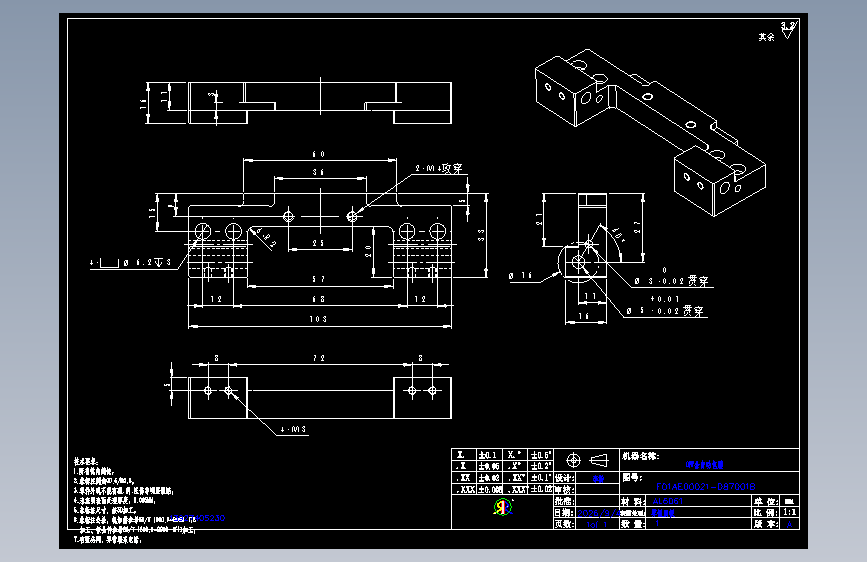Click the Ø16 diameter callout

pos(520,275)
